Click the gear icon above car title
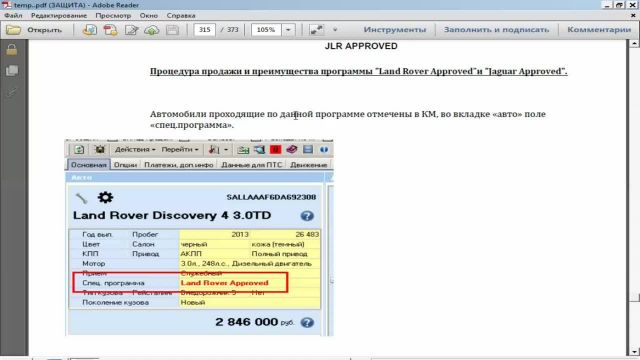Viewport: 640px width, 360px height. 105,198
